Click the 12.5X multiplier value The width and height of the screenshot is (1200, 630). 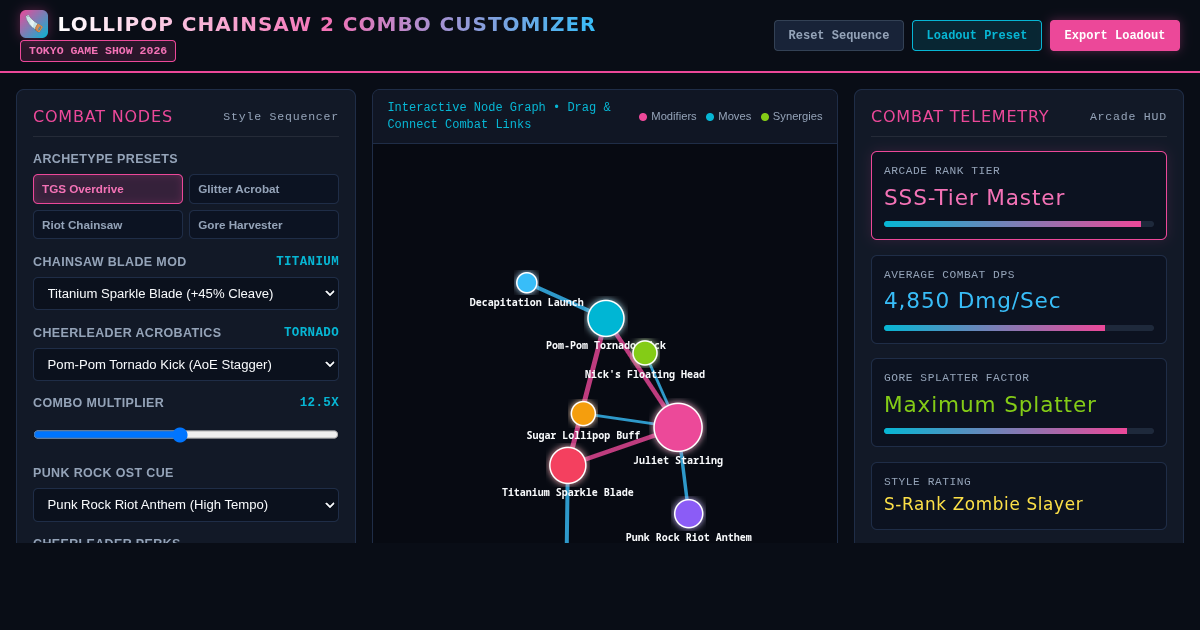pos(319,403)
